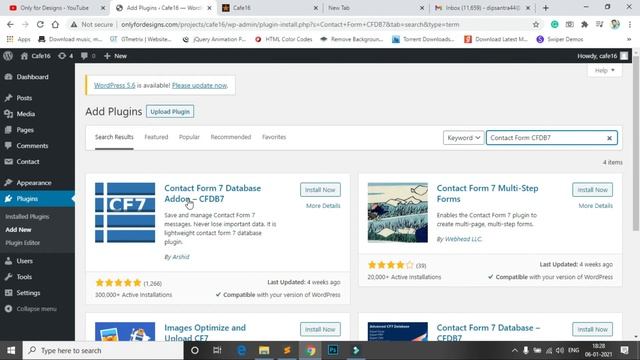Click the CF7 plugin thumbnail
Image resolution: width=640 pixels, height=360 pixels.
[125, 213]
